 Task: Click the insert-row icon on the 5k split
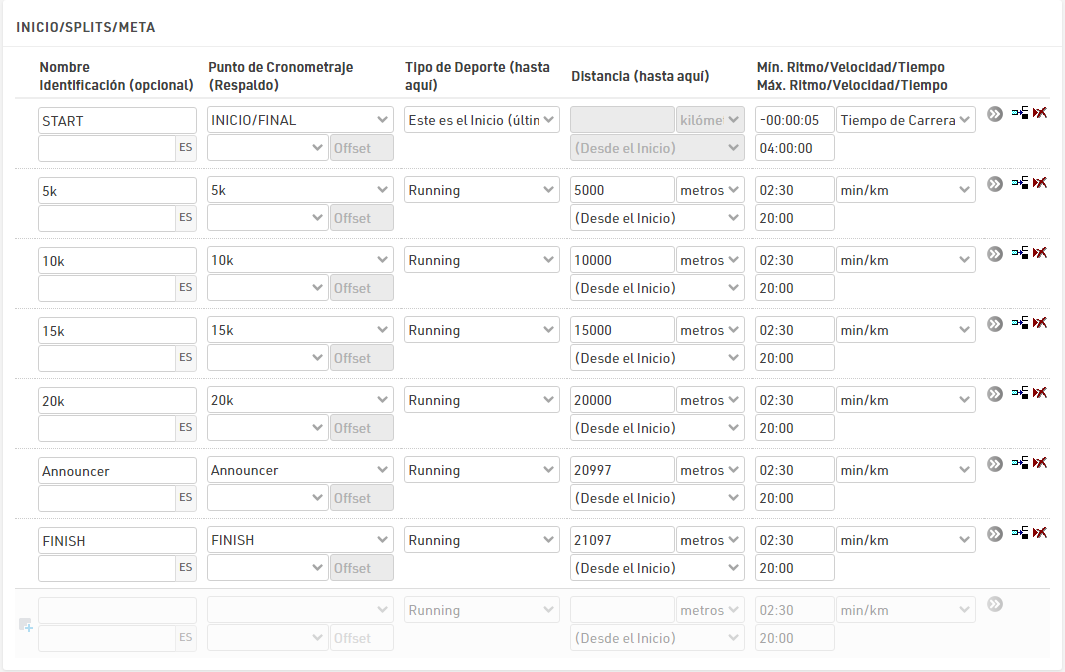[1020, 183]
